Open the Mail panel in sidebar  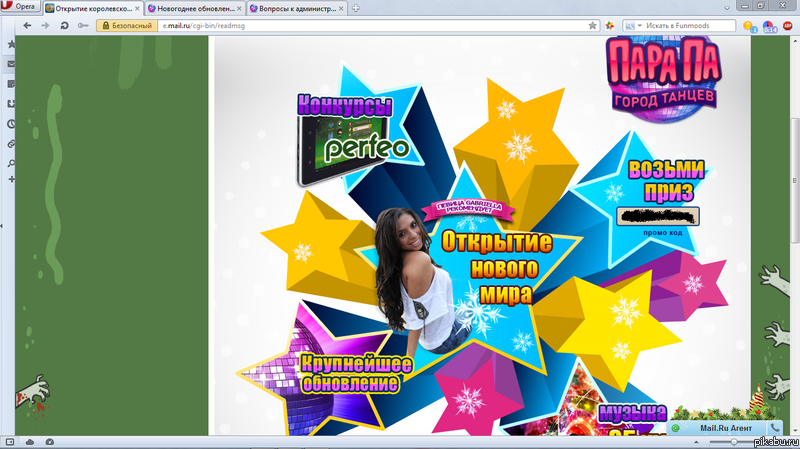[x=11, y=64]
